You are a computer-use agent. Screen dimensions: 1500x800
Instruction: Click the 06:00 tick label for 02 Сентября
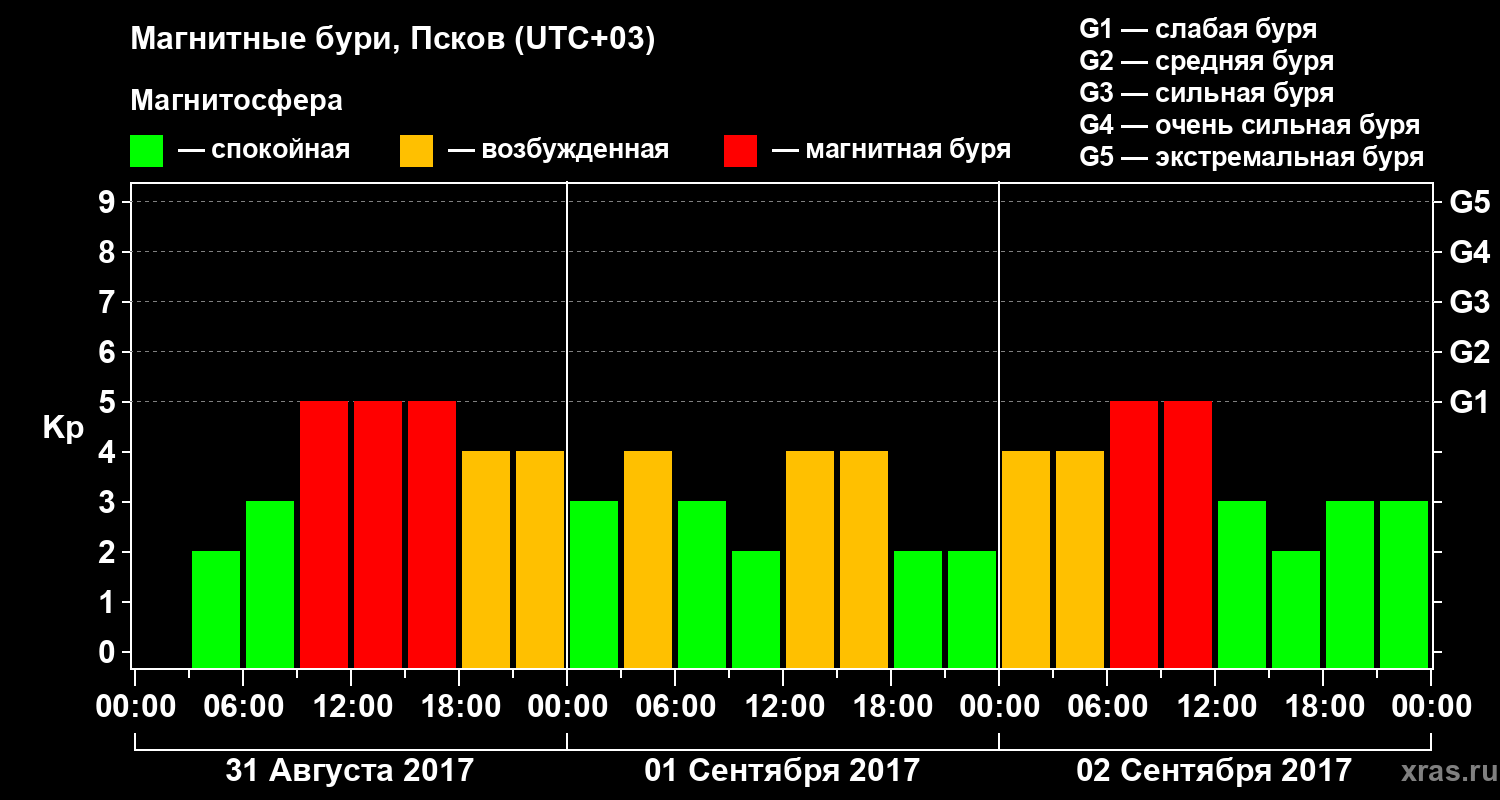pyautogui.click(x=1107, y=707)
